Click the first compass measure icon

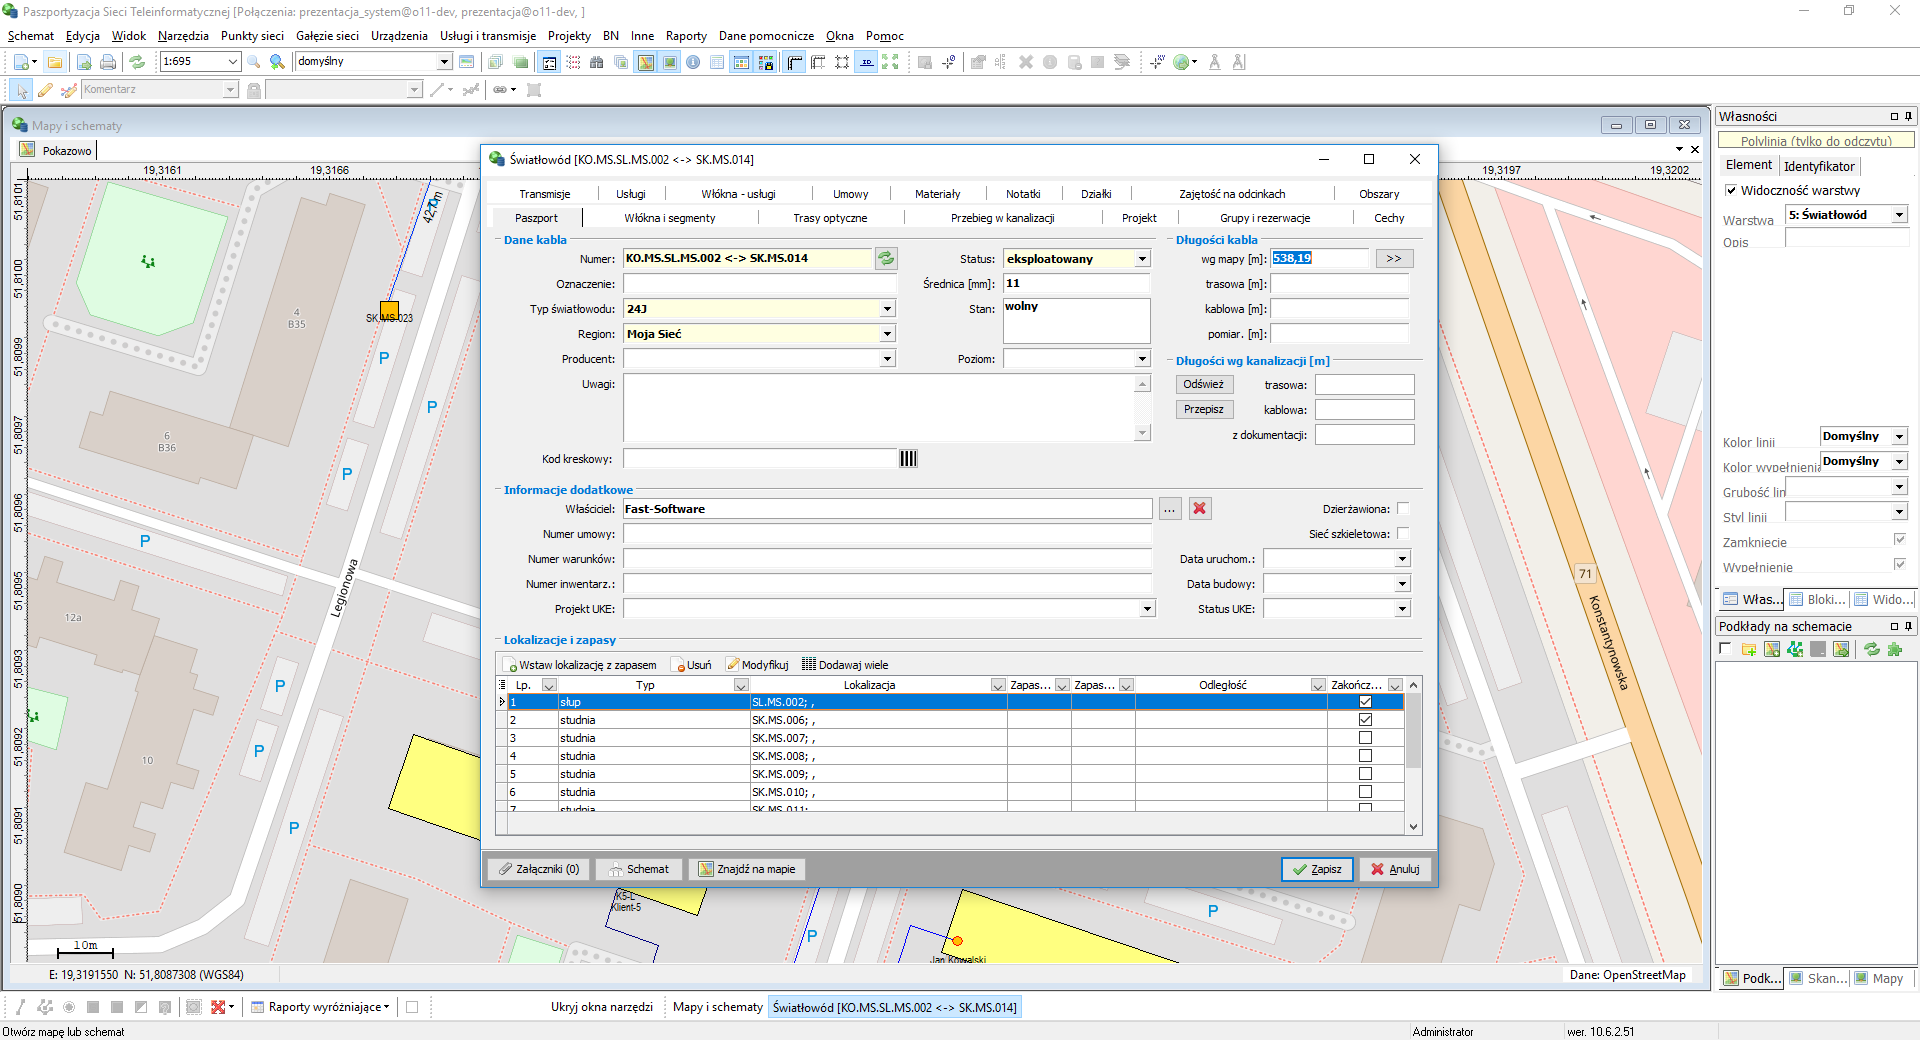(x=1215, y=62)
